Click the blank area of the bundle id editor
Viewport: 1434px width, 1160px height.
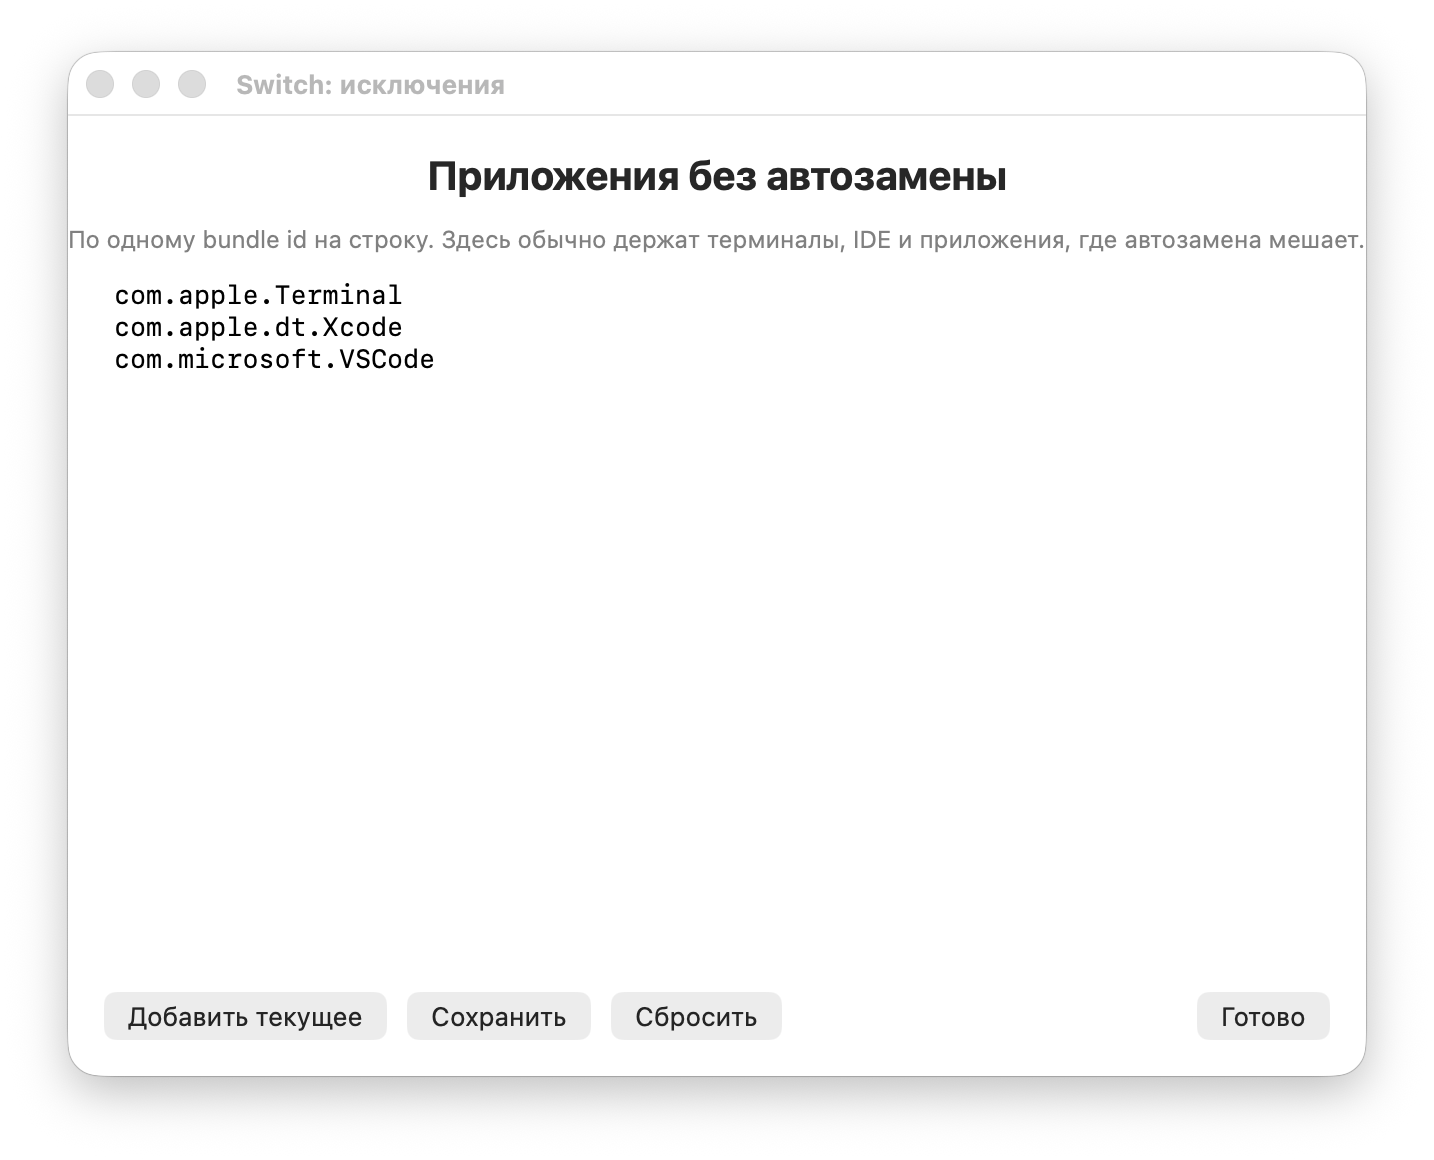[x=717, y=660]
